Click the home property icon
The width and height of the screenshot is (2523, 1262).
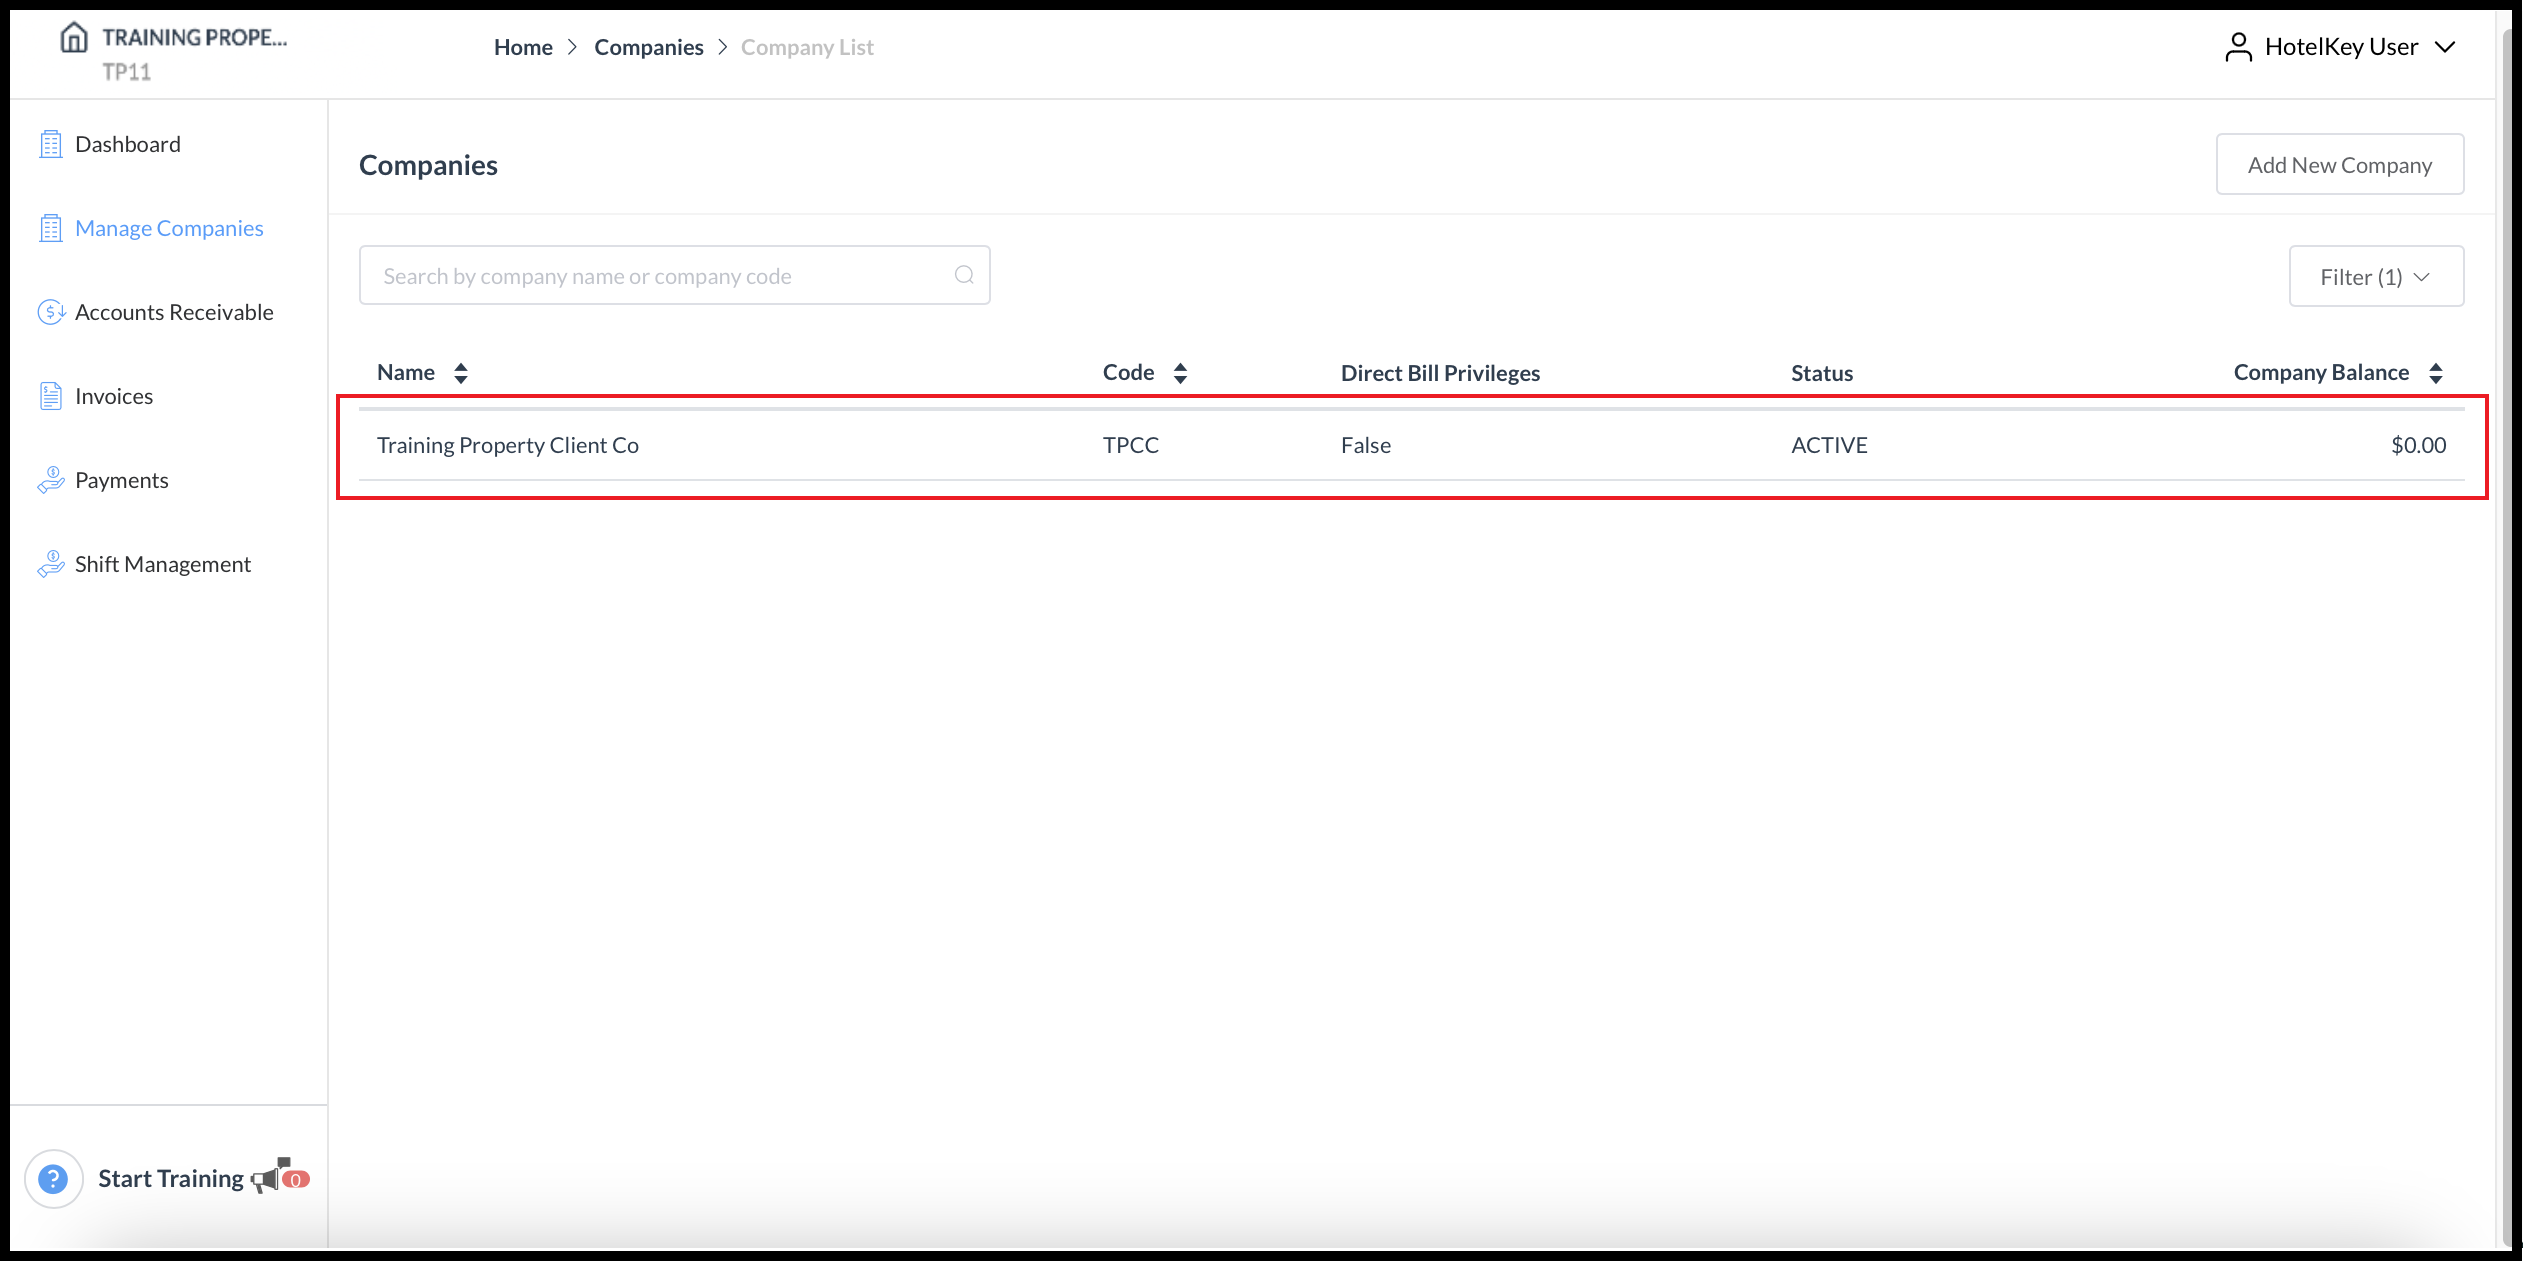click(73, 38)
